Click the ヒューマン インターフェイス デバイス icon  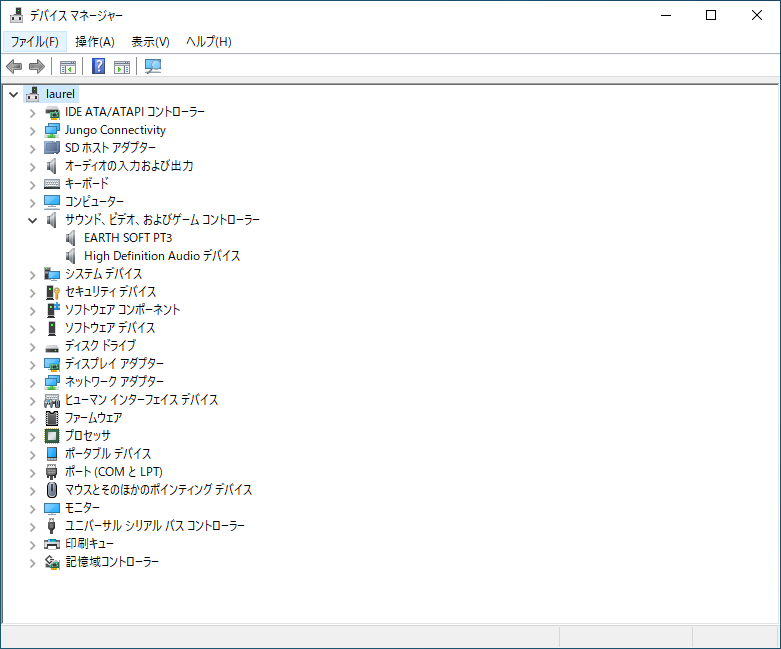coord(52,400)
